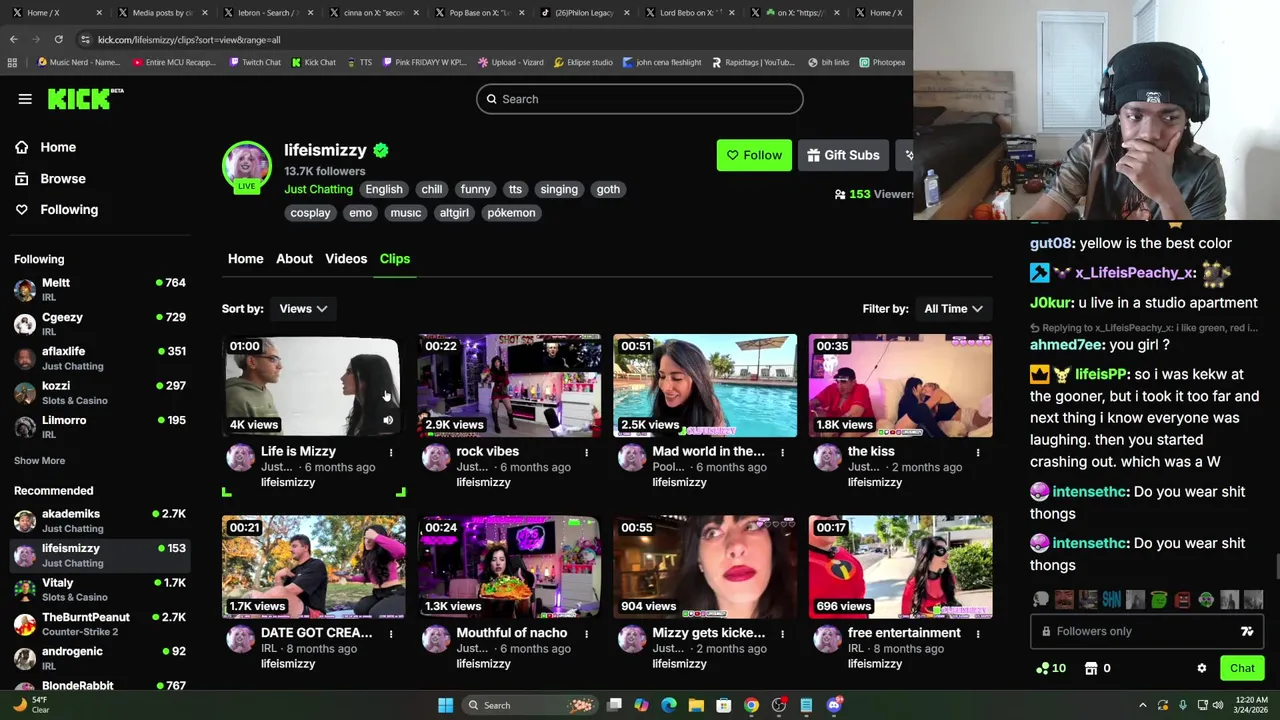Image resolution: width=1280 pixels, height=720 pixels.
Task: Switch to the channel Home tab
Action: pos(246,259)
